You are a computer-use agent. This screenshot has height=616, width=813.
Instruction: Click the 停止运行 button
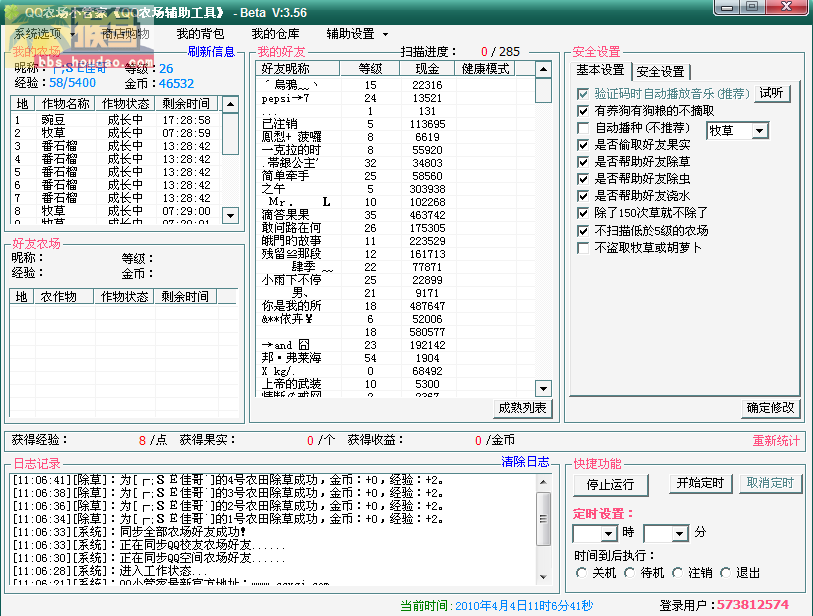tap(610, 485)
